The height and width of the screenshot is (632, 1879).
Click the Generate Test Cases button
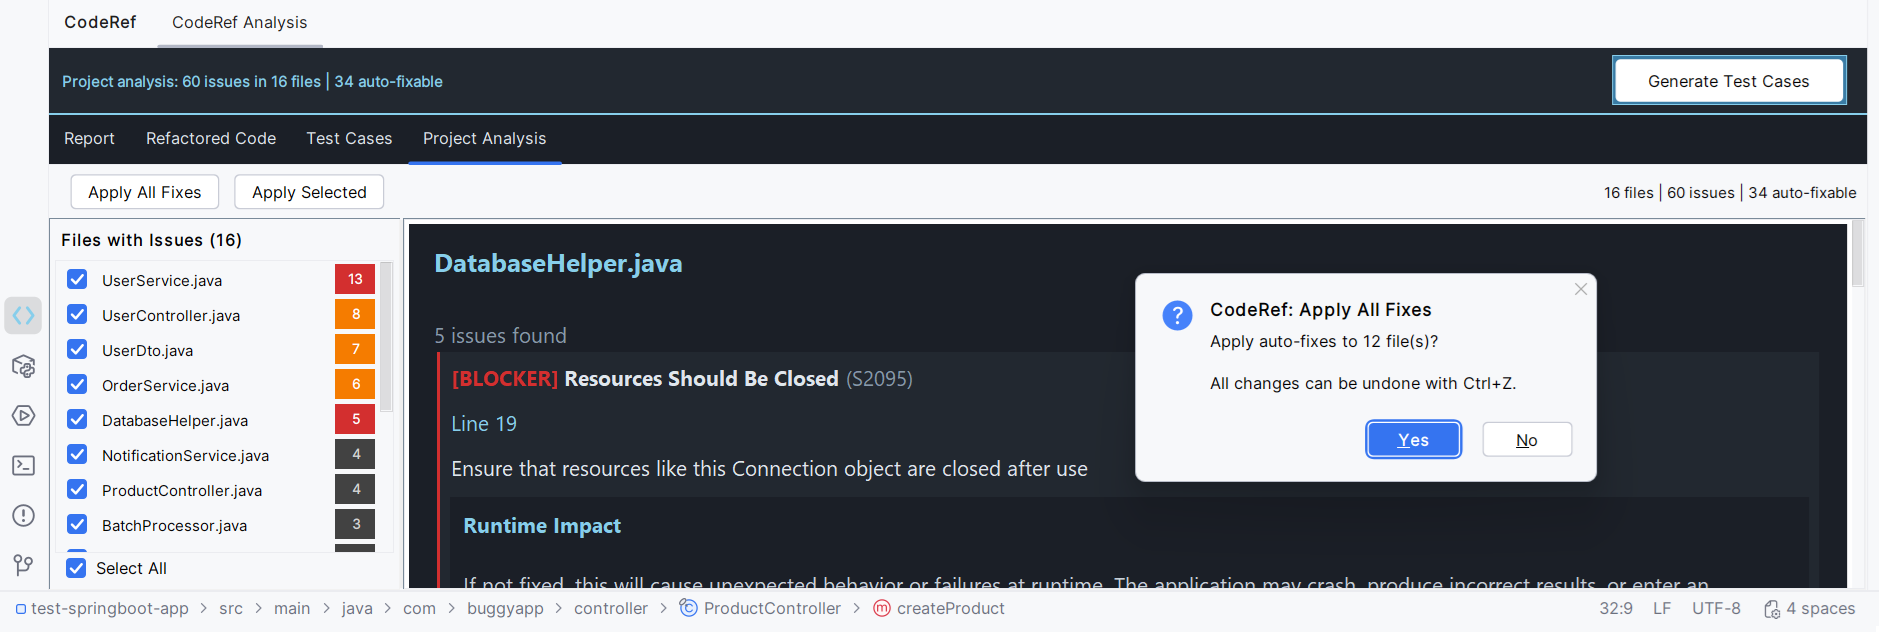[x=1728, y=81]
